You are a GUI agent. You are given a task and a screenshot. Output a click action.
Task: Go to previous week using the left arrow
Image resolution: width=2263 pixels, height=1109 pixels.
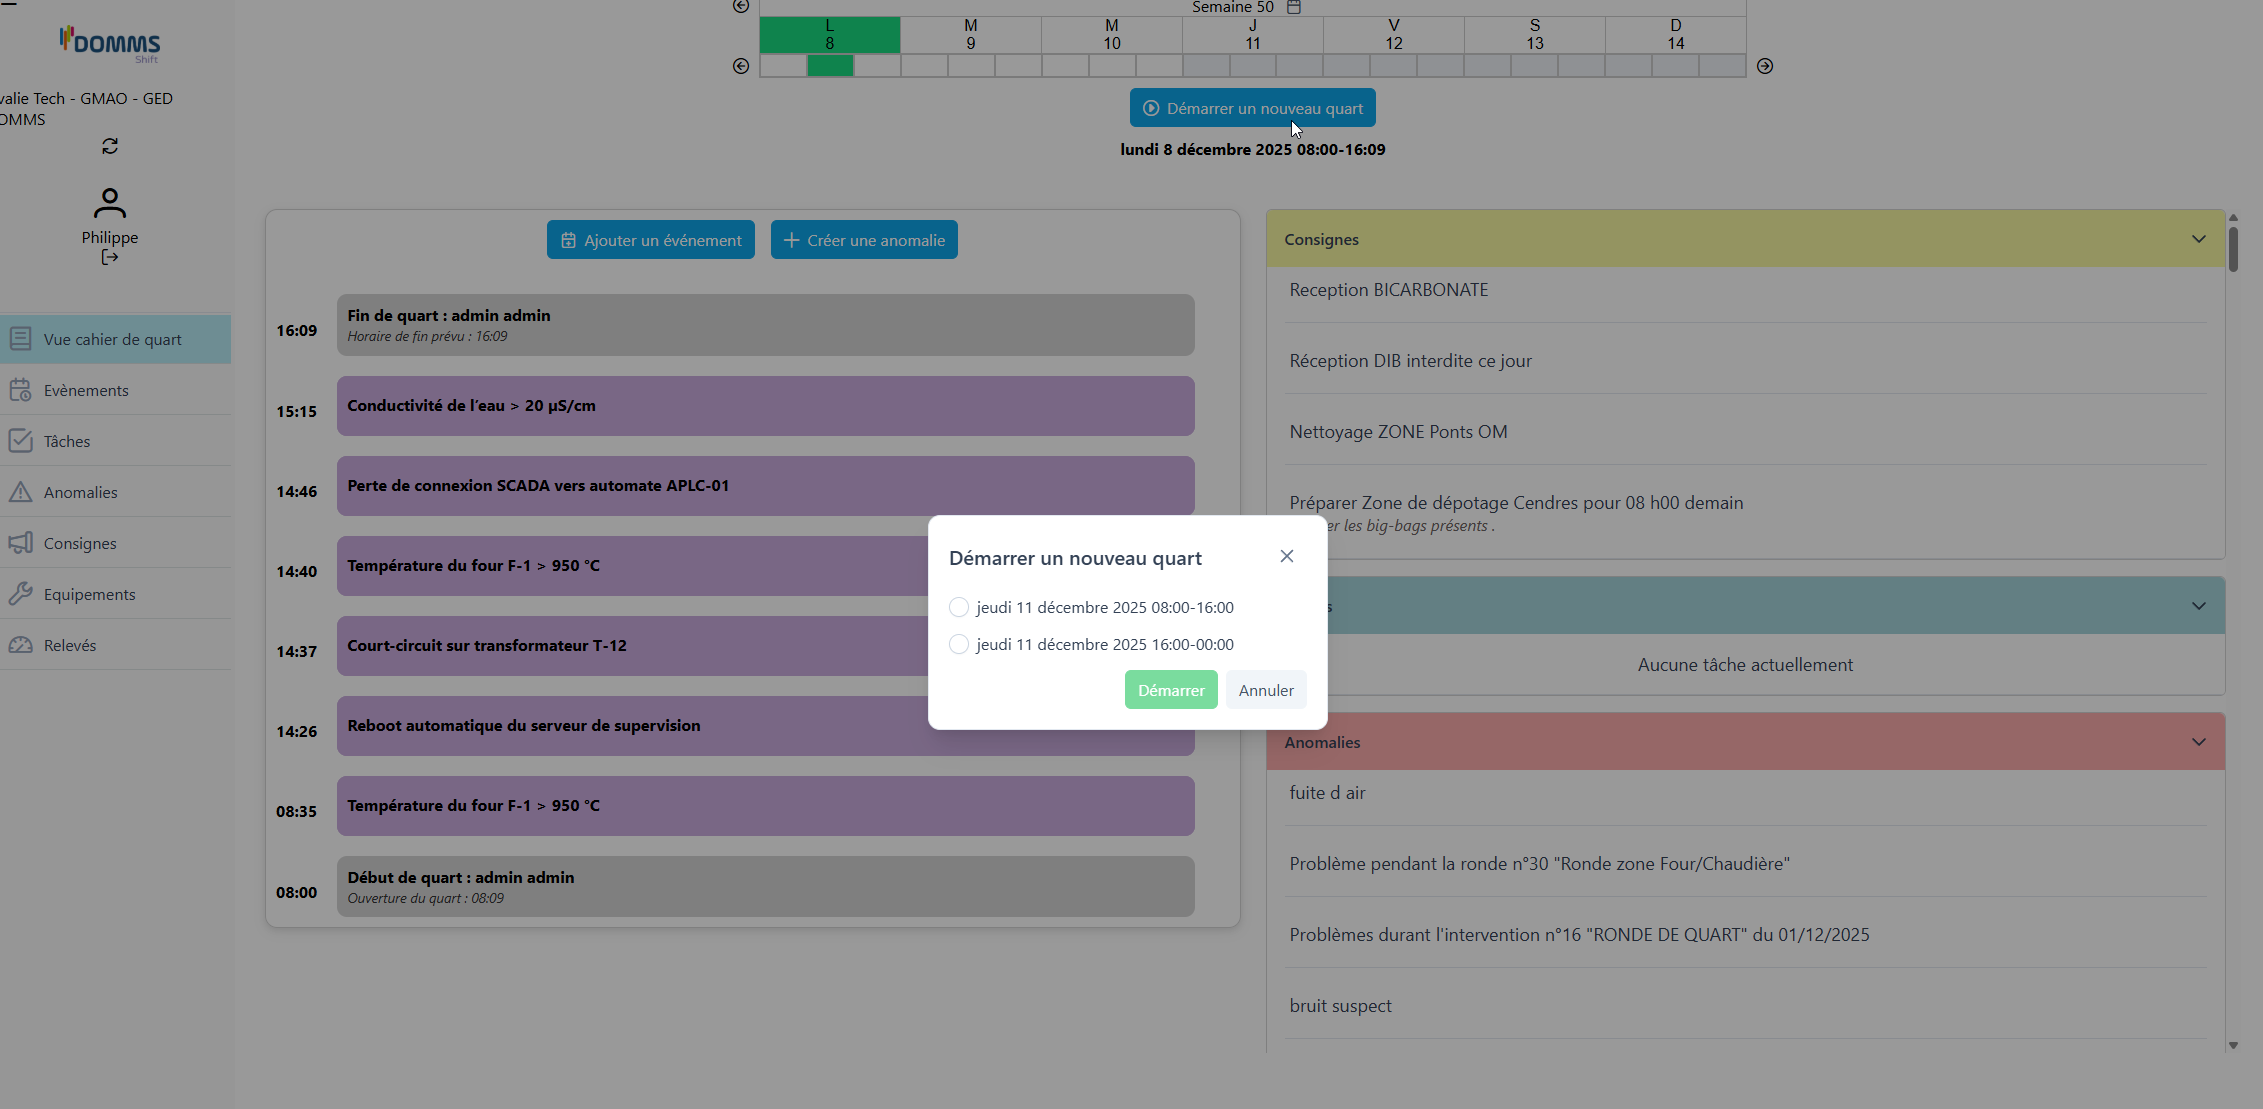(741, 66)
